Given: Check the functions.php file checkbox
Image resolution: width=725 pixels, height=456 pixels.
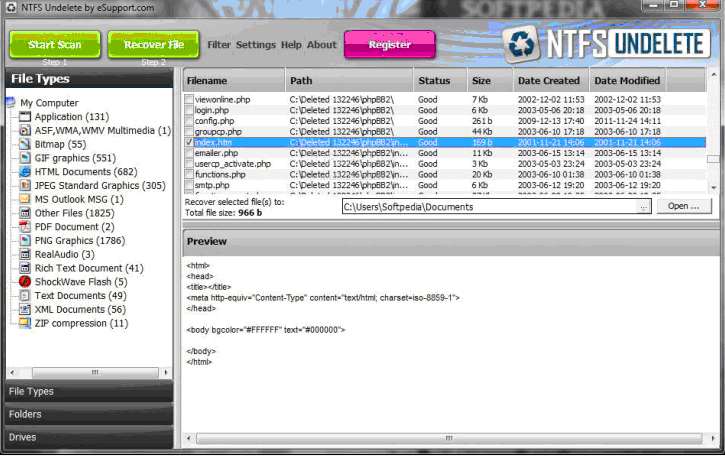Looking at the screenshot, I should coord(189,174).
